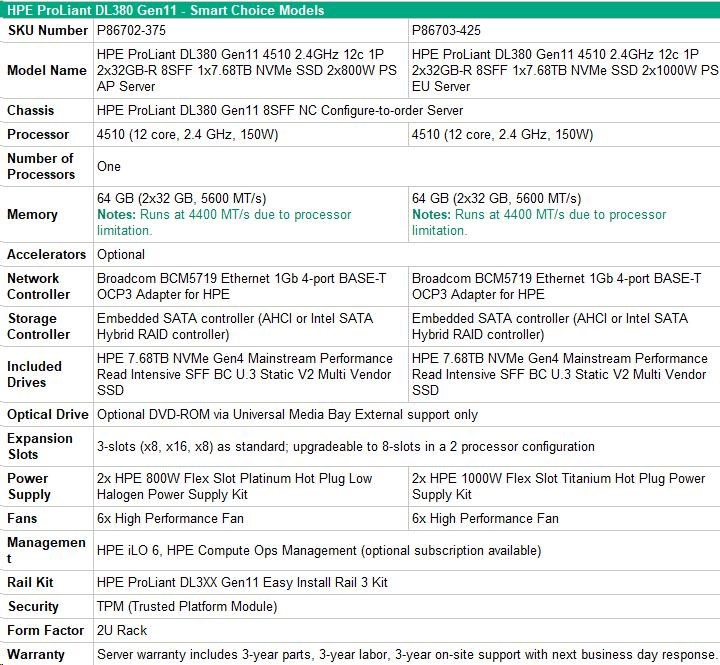The height and width of the screenshot is (665, 720).
Task: Click the table title HPE ProLiant DL380 Gen11
Action: [x=165, y=10]
